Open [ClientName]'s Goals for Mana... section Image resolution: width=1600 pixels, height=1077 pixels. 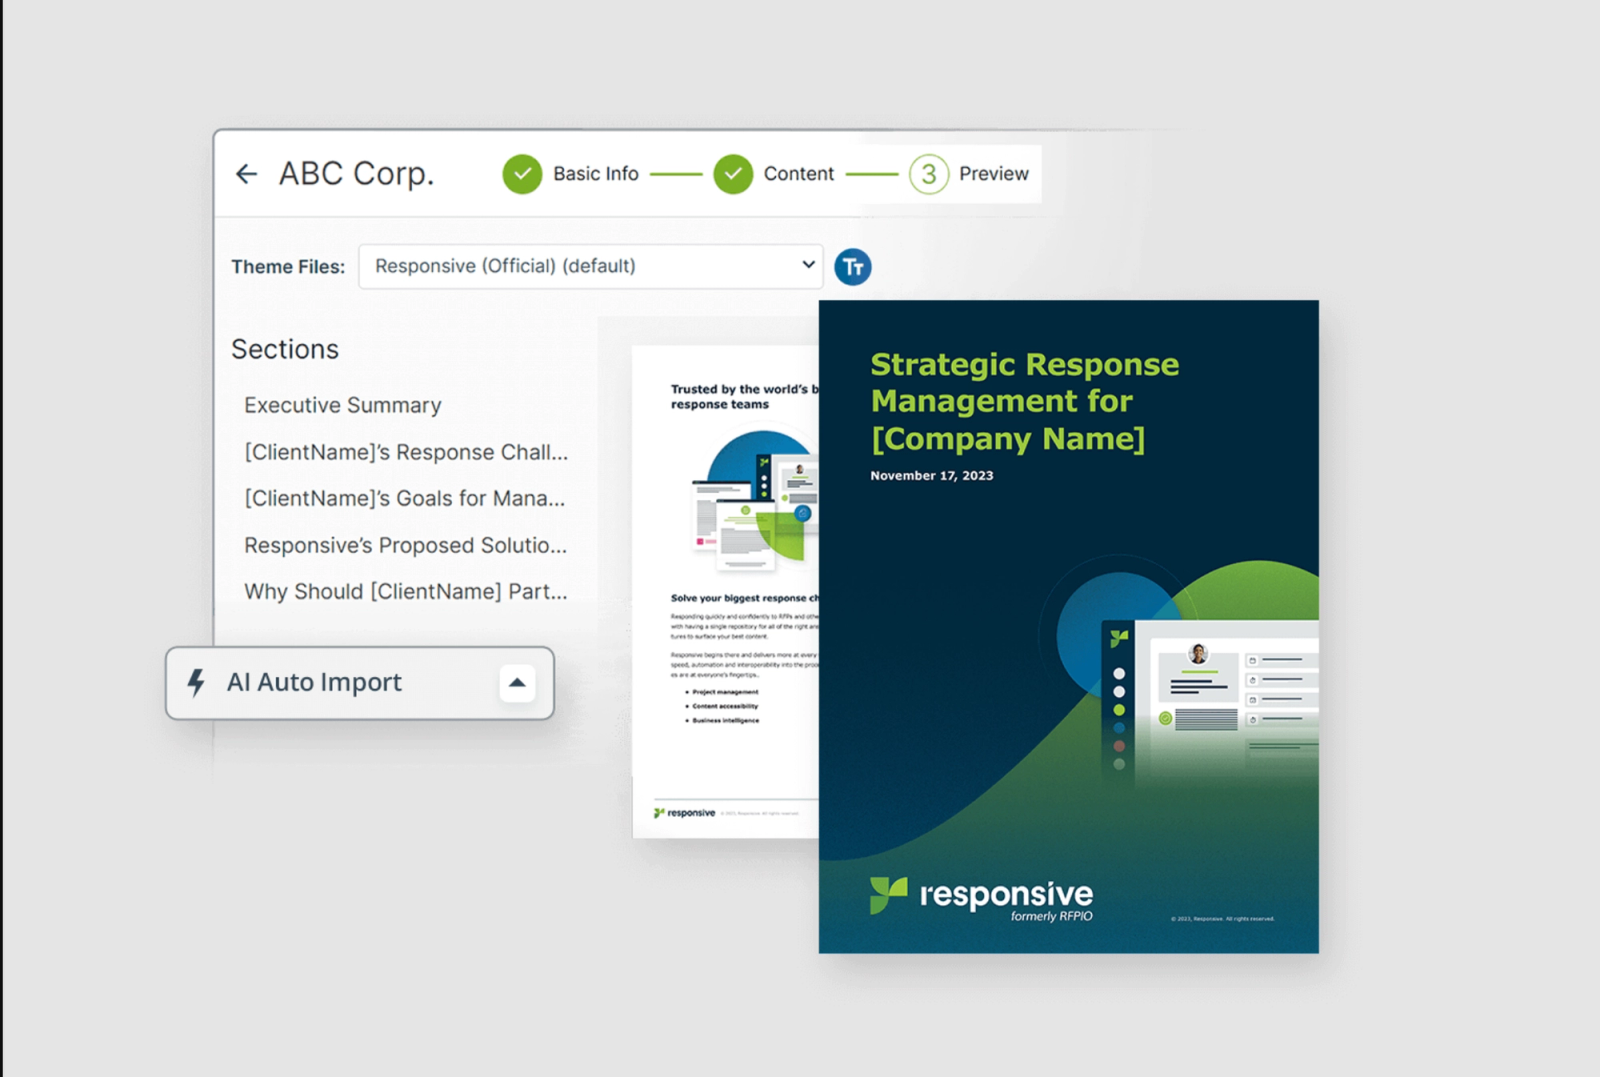click(x=405, y=498)
